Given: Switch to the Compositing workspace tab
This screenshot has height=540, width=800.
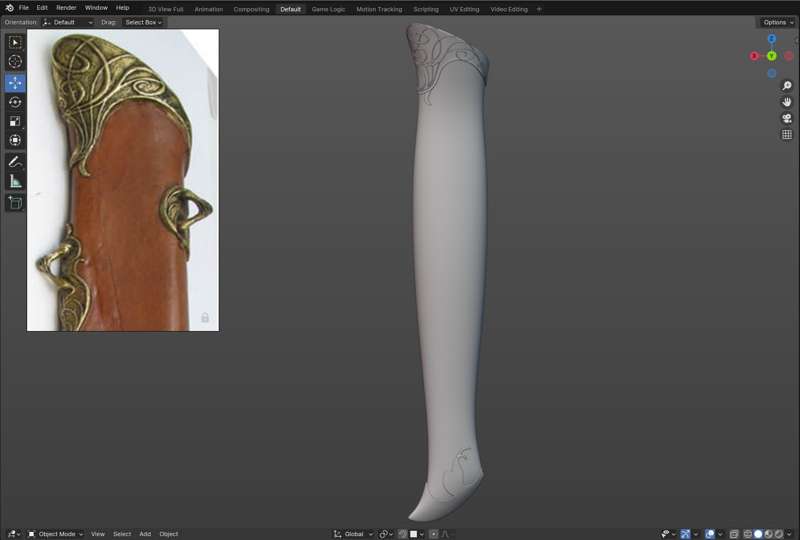Looking at the screenshot, I should [x=251, y=9].
